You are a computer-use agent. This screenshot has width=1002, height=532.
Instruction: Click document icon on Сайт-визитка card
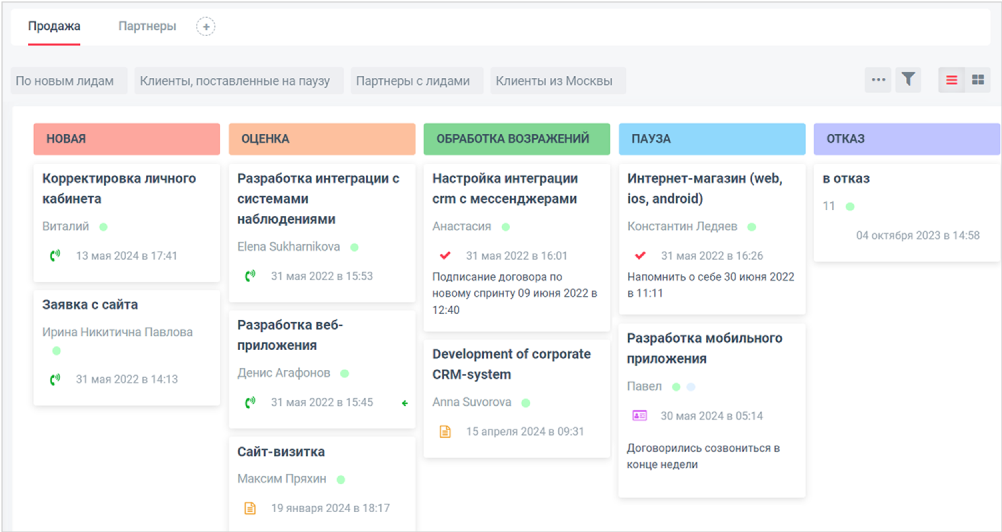coord(251,508)
